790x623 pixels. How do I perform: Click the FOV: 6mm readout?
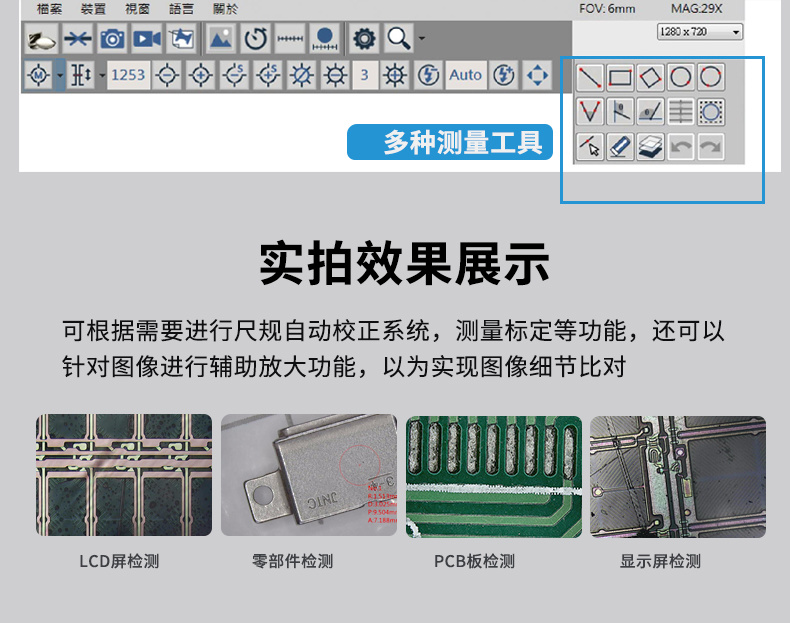point(607,9)
